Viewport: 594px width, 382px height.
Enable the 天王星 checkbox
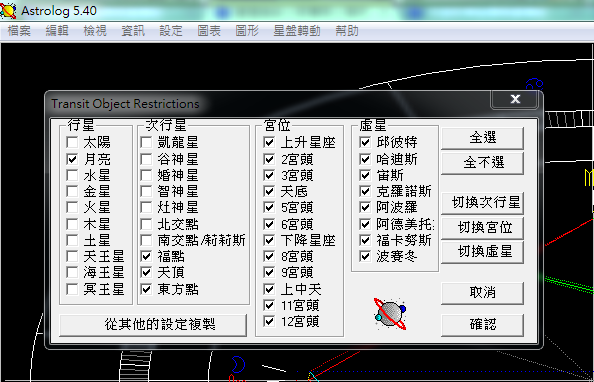click(72, 256)
